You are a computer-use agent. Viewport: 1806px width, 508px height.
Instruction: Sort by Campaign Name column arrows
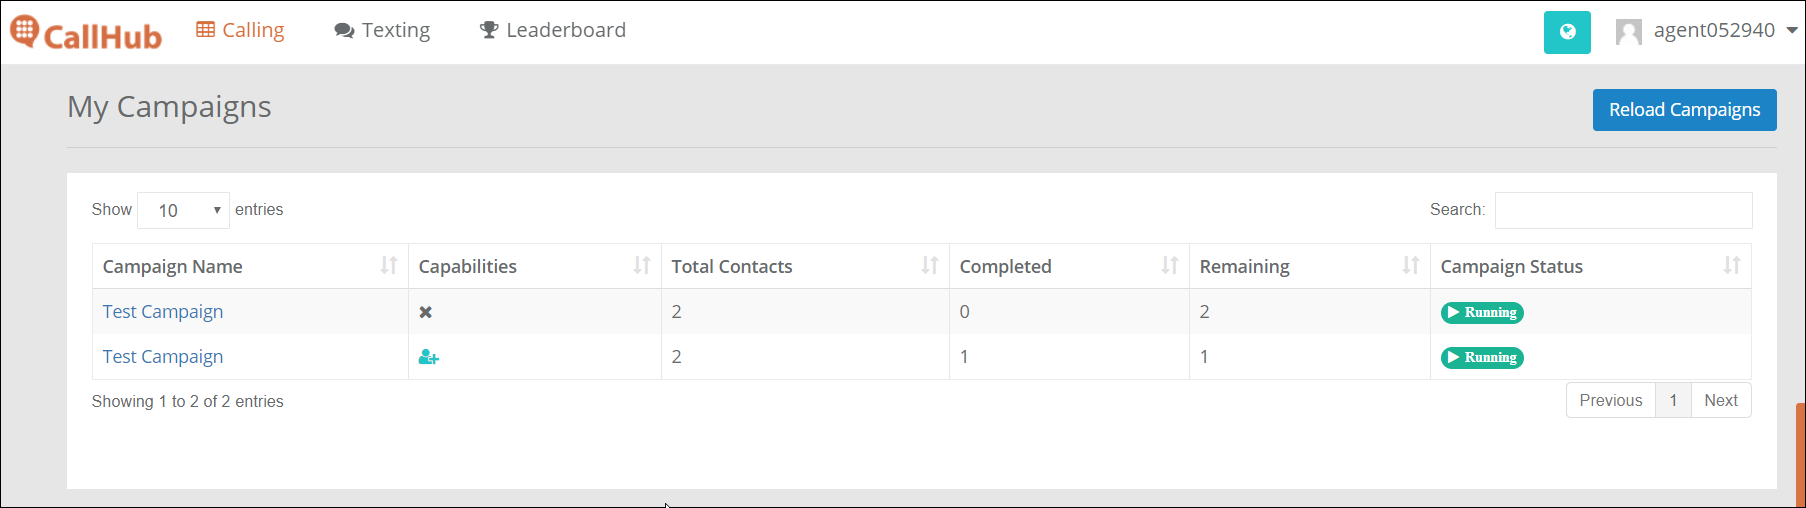pyautogui.click(x=389, y=266)
